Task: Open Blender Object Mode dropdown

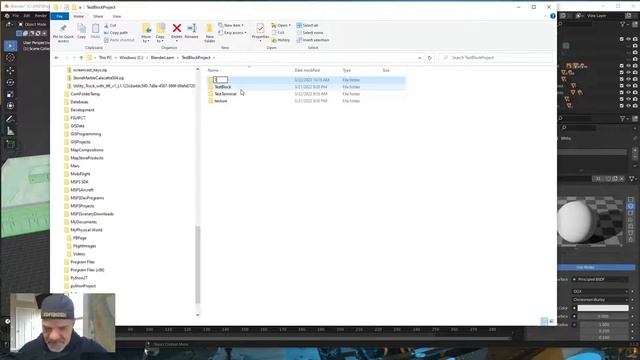Action: [x=33, y=24]
